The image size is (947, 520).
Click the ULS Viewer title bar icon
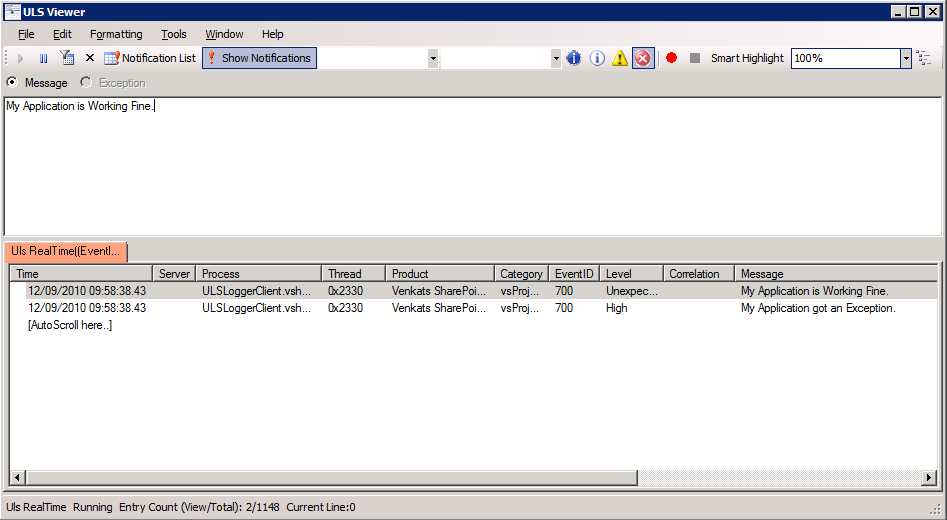[12, 11]
